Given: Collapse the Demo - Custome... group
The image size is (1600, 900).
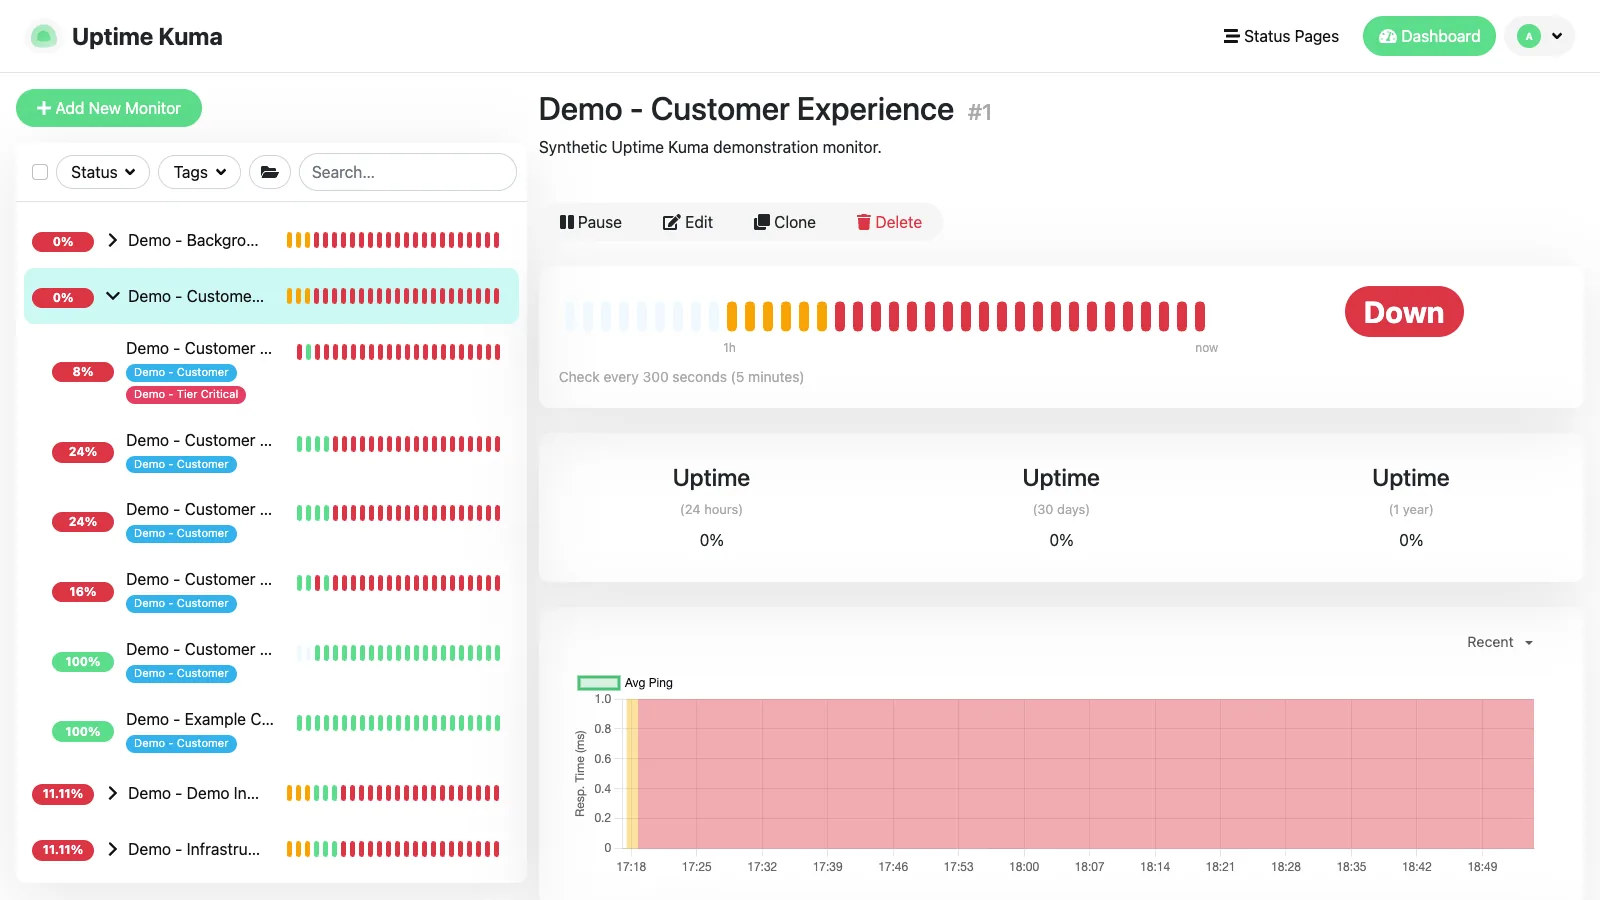Looking at the screenshot, I should (113, 296).
